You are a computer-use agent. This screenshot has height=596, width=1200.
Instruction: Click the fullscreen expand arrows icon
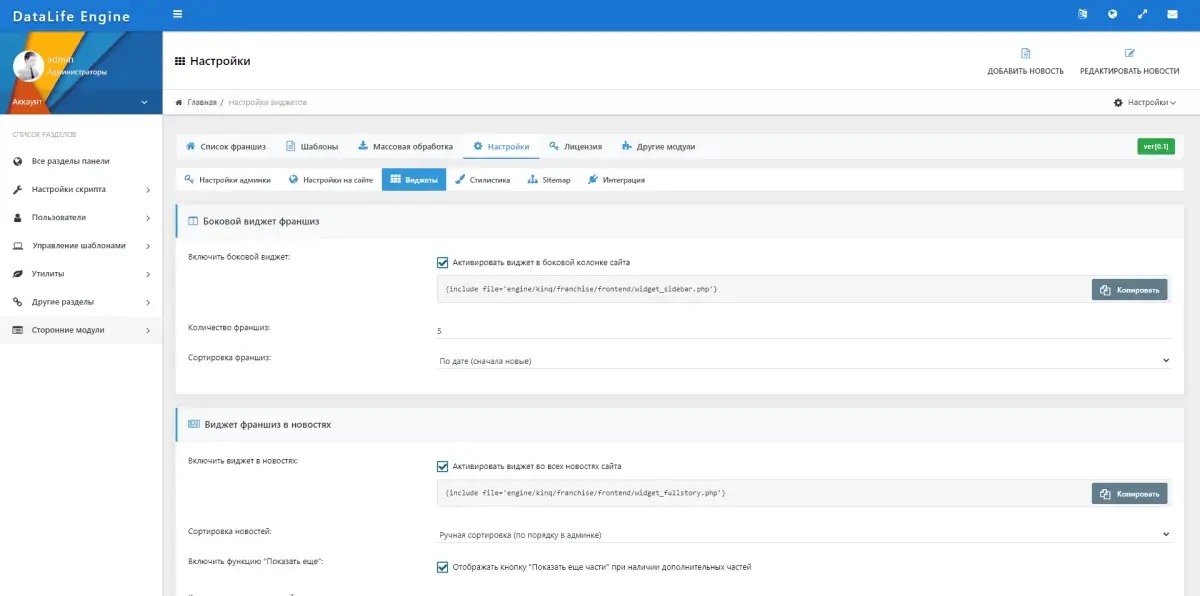point(1142,14)
